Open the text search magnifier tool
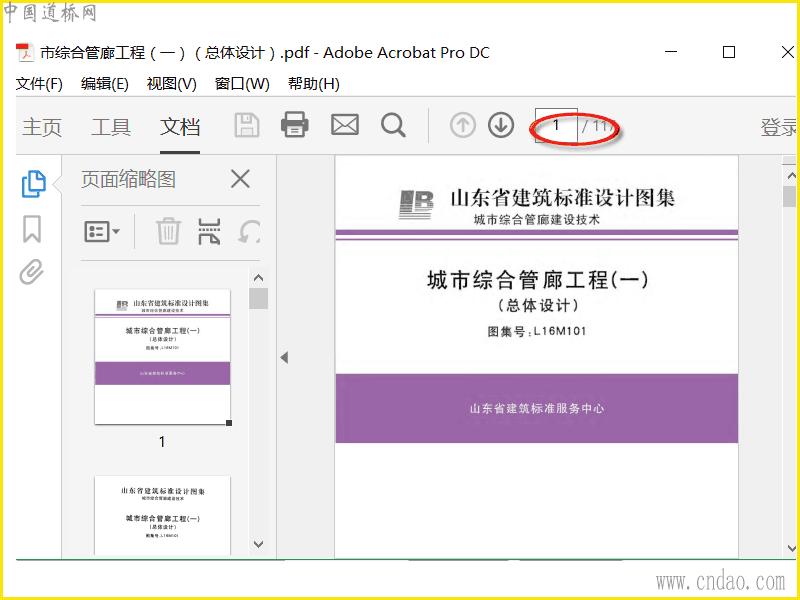This screenshot has height=600, width=800. tap(393, 125)
